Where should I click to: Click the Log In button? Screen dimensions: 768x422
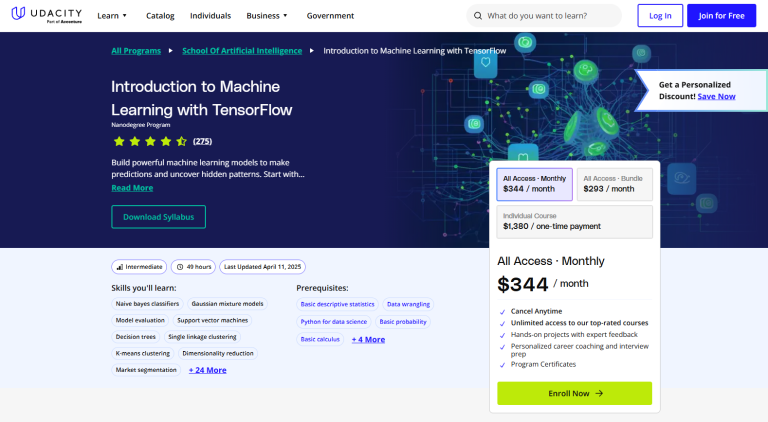click(660, 16)
